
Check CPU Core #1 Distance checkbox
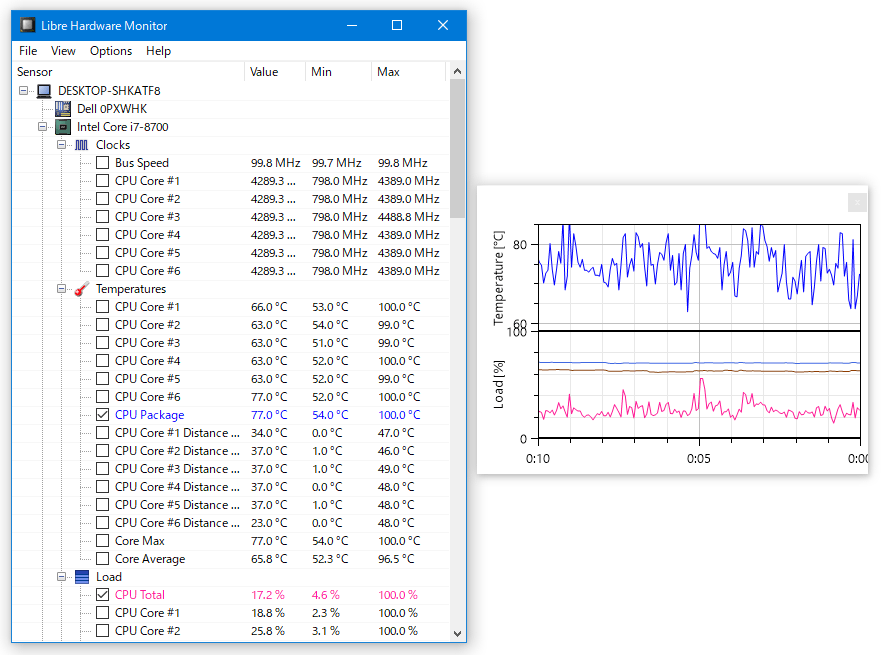tap(102, 433)
